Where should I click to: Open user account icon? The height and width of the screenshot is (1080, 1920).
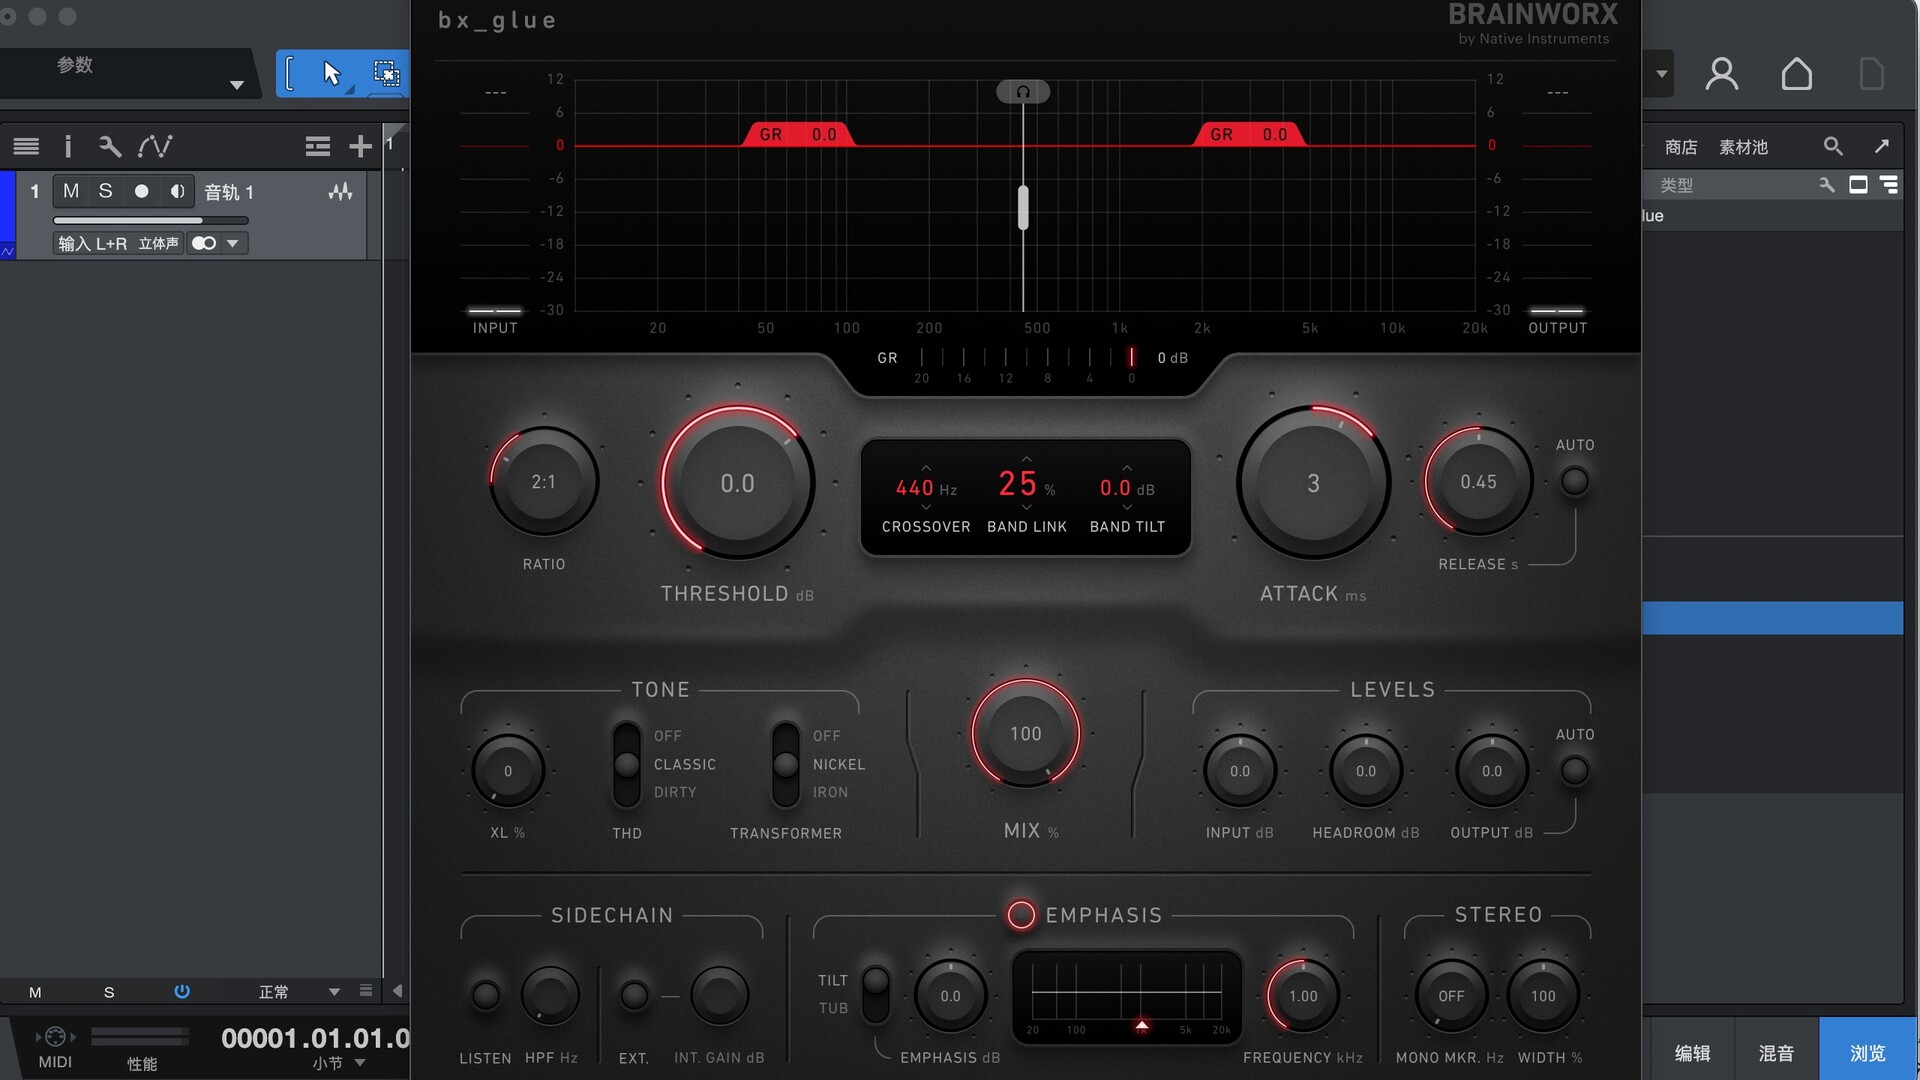(x=1722, y=74)
